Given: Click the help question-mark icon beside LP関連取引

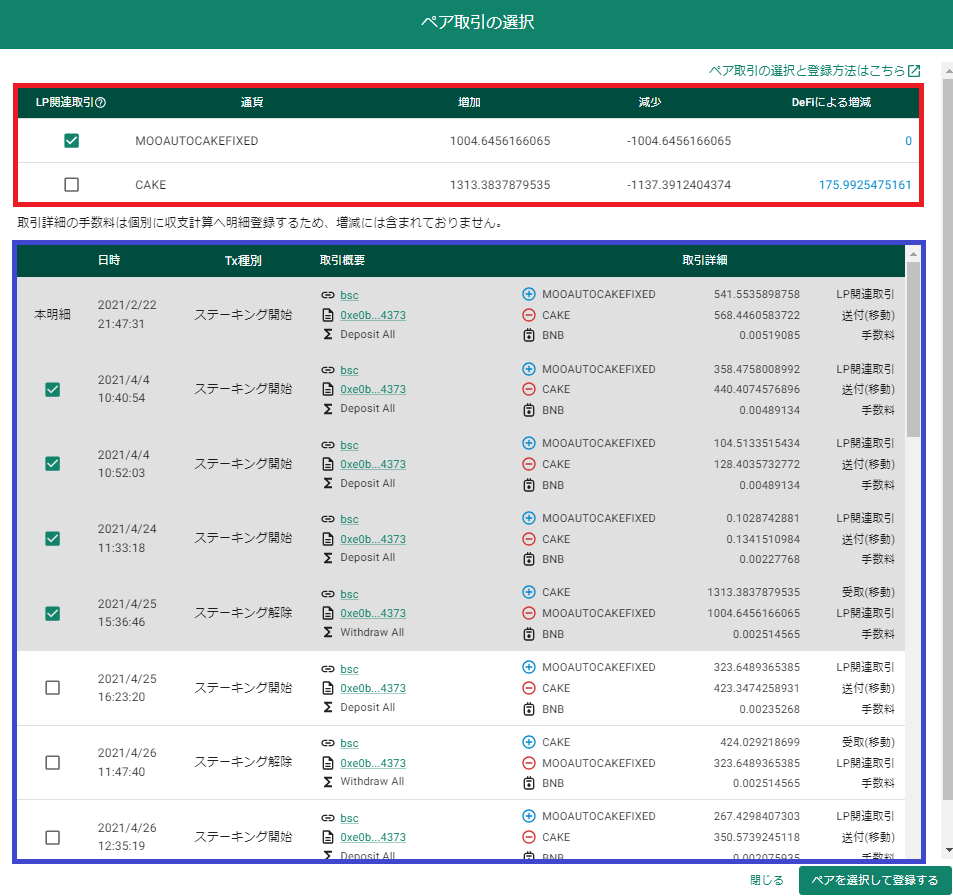Looking at the screenshot, I should [101, 103].
